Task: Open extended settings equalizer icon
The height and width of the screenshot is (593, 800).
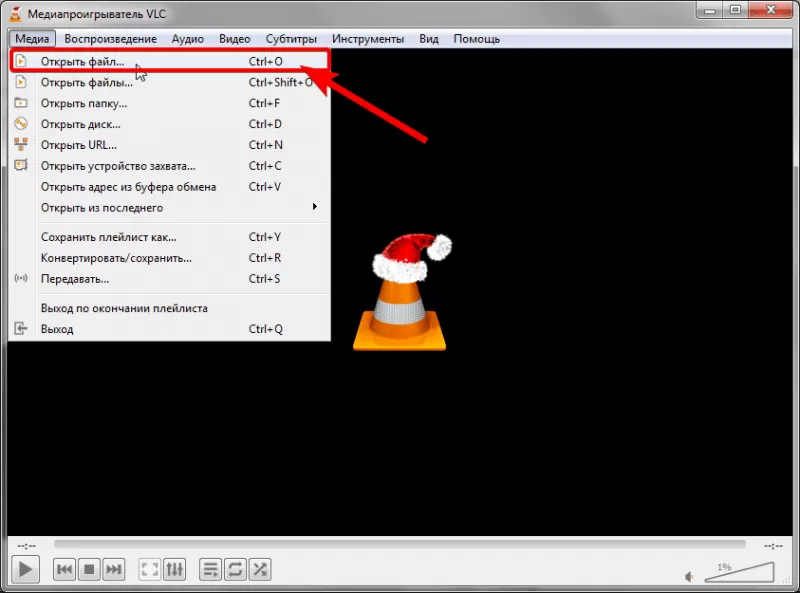Action: click(174, 569)
